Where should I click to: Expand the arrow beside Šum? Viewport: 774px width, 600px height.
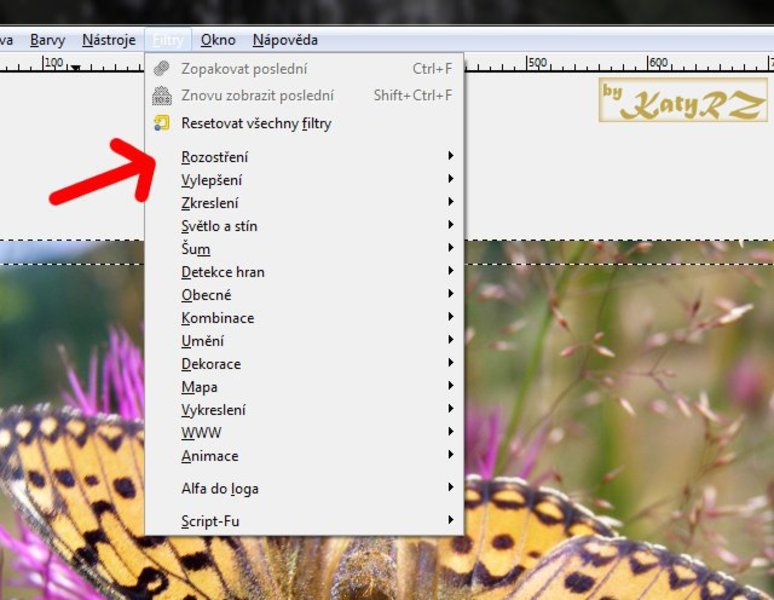pyautogui.click(x=450, y=248)
